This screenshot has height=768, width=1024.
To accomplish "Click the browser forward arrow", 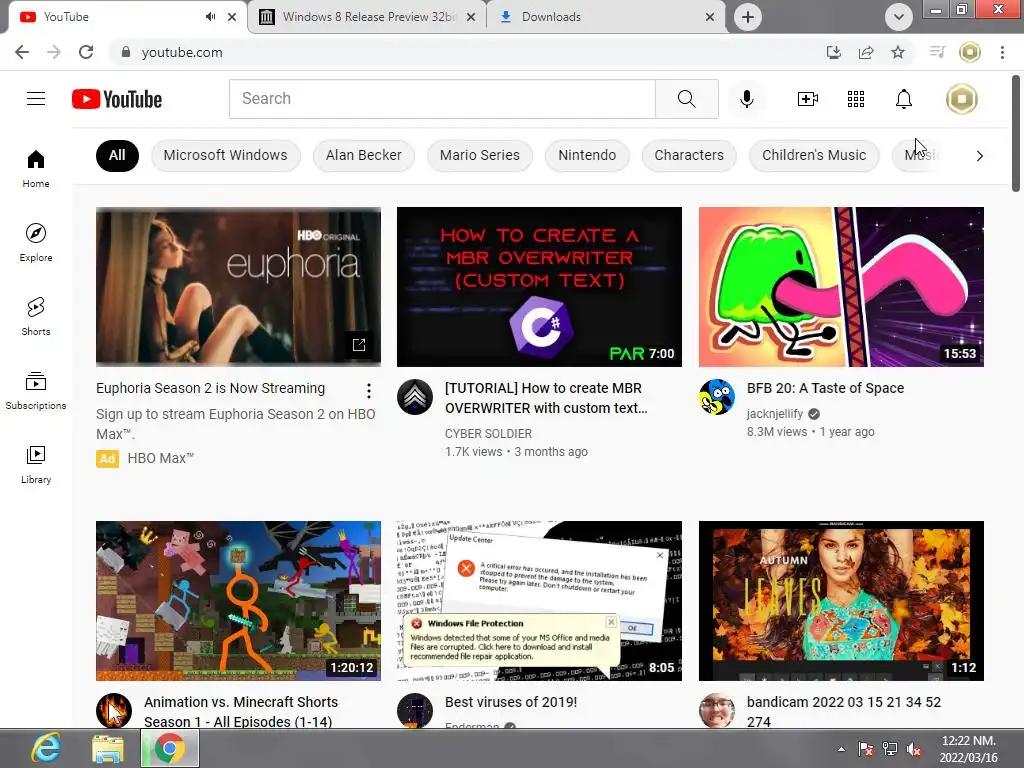I will [x=54, y=52].
